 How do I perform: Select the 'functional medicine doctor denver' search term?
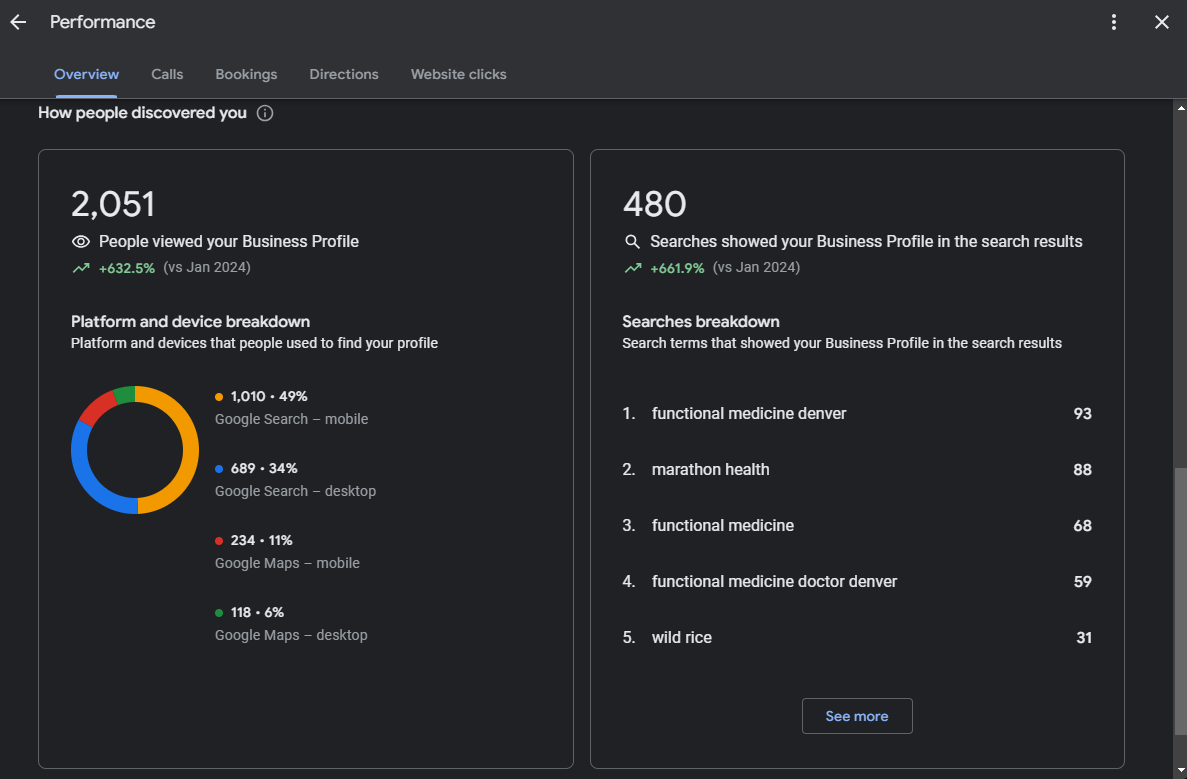[x=774, y=581]
